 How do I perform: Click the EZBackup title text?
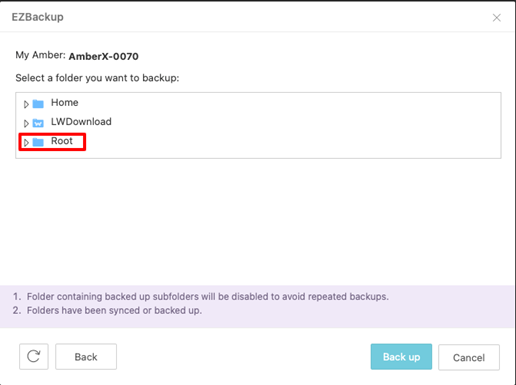click(38, 17)
